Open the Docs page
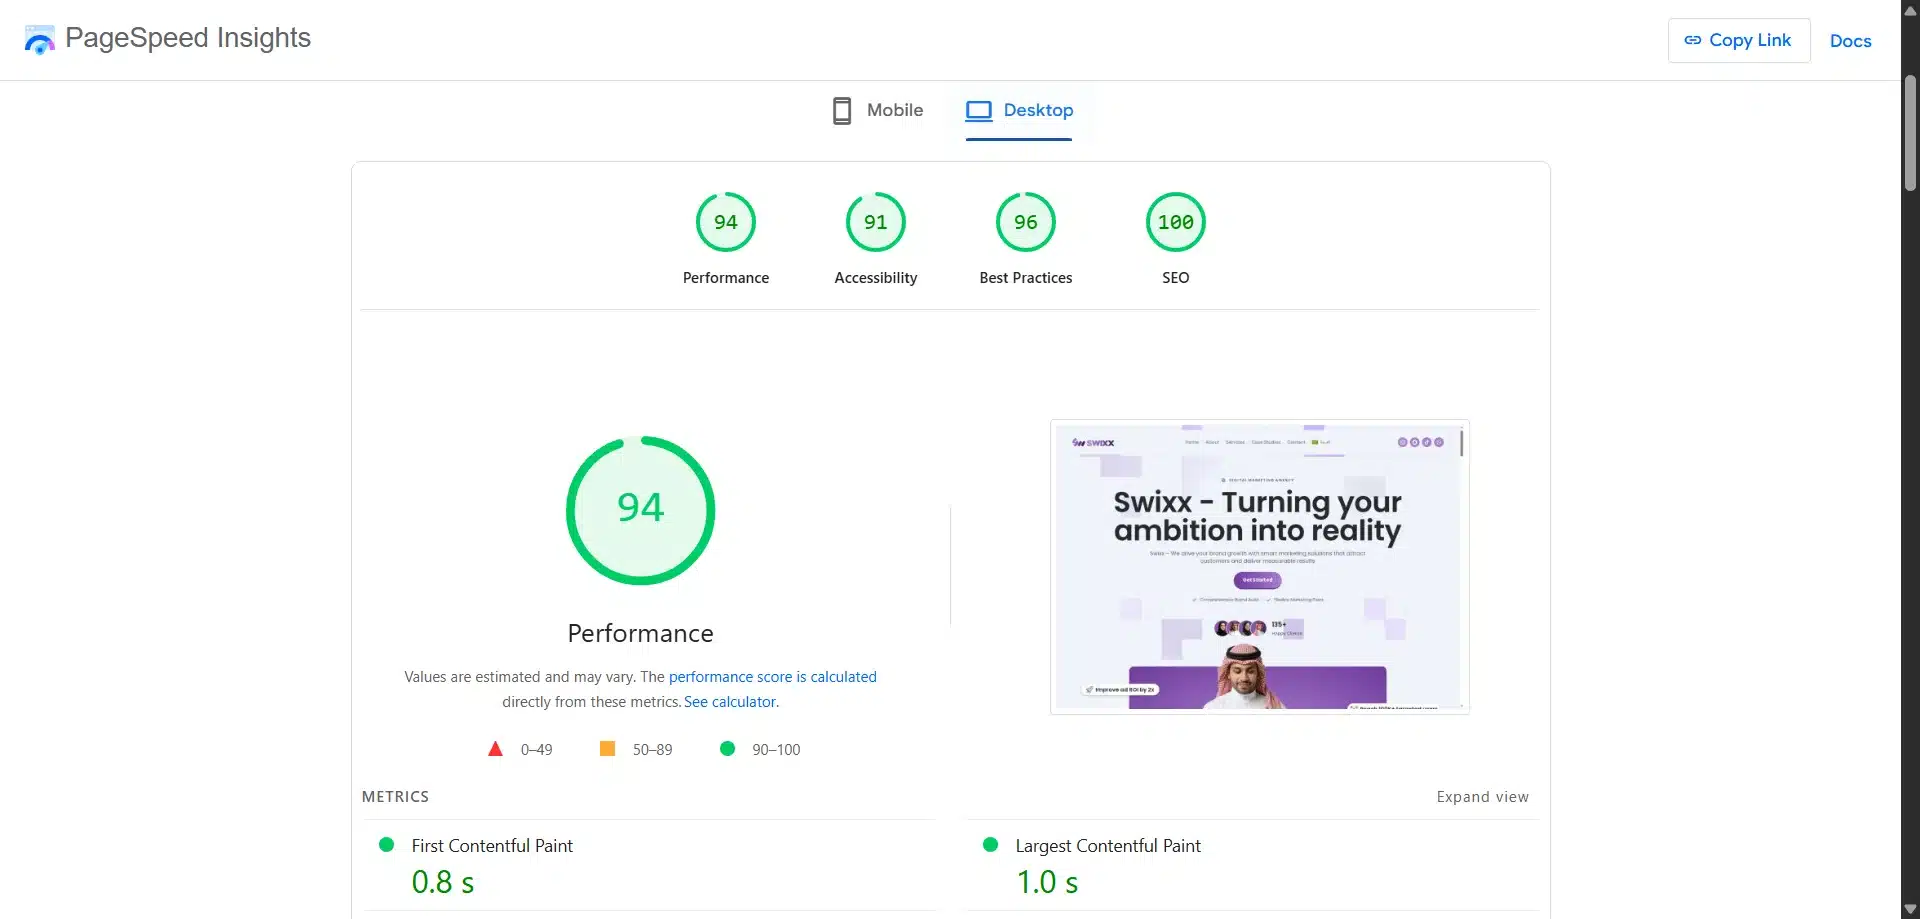1920x919 pixels. pyautogui.click(x=1850, y=41)
